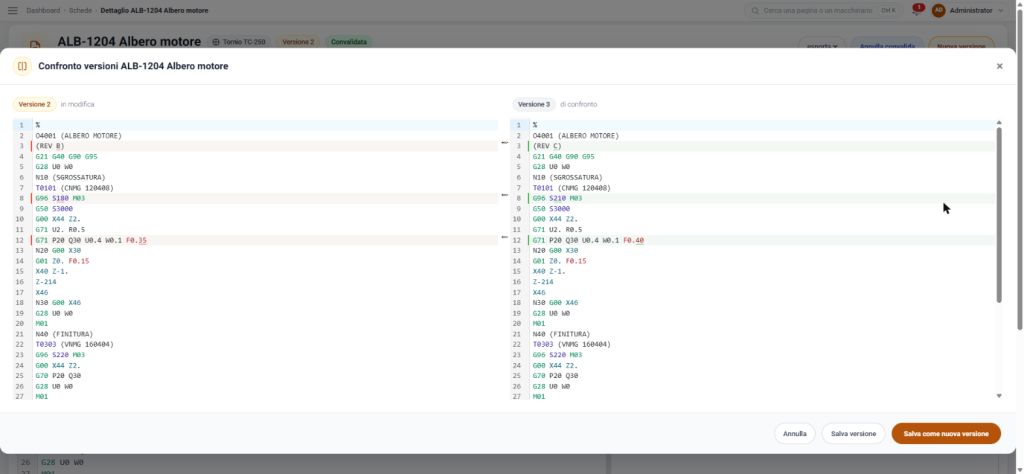Click the Versione 3 badge in the dialog
Screen dimensions: 1024x474
pyautogui.click(x=534, y=104)
